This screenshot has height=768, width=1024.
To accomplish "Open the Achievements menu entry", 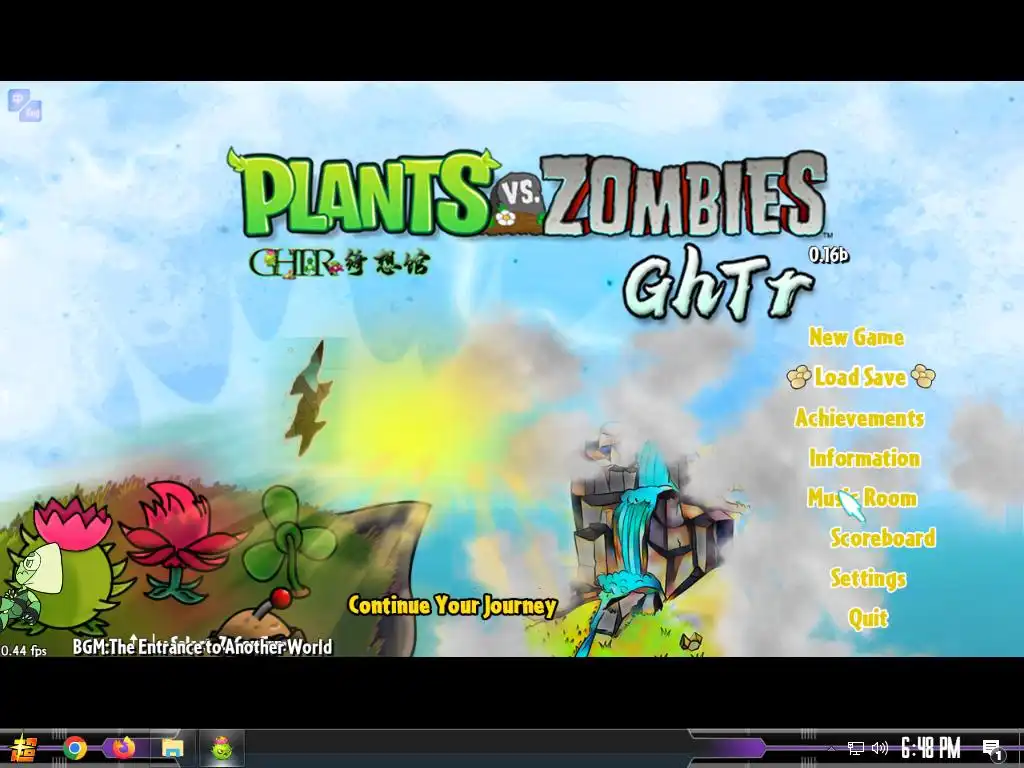I will pyautogui.click(x=859, y=417).
